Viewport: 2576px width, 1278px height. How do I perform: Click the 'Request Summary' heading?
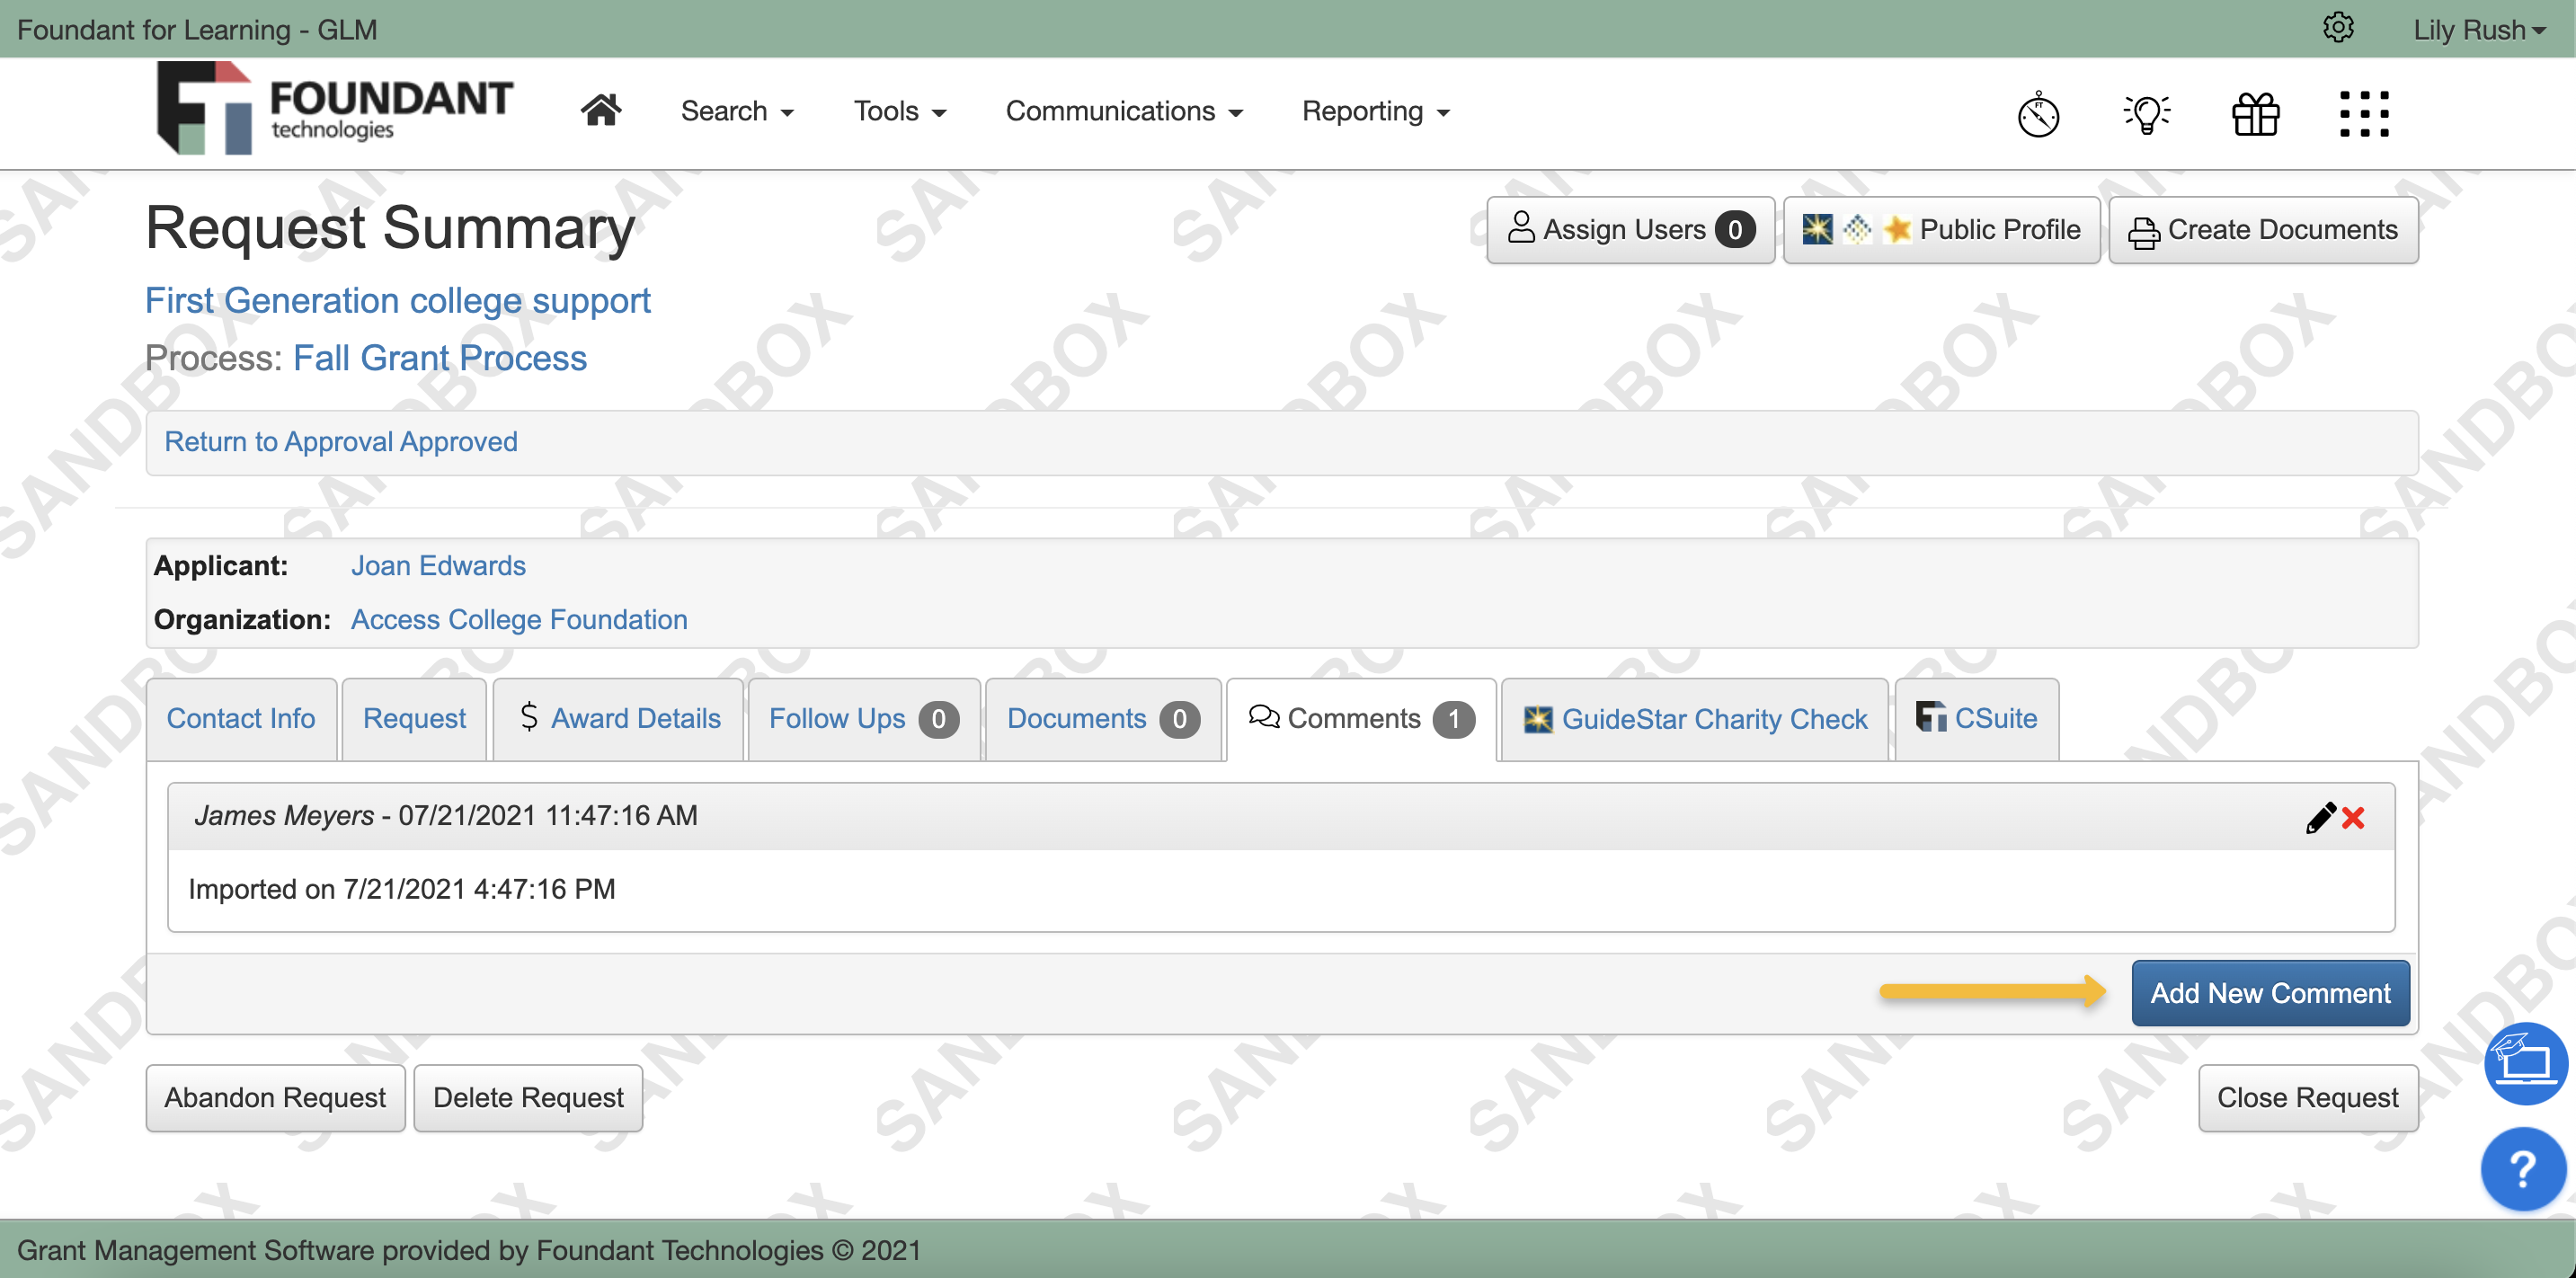click(390, 228)
